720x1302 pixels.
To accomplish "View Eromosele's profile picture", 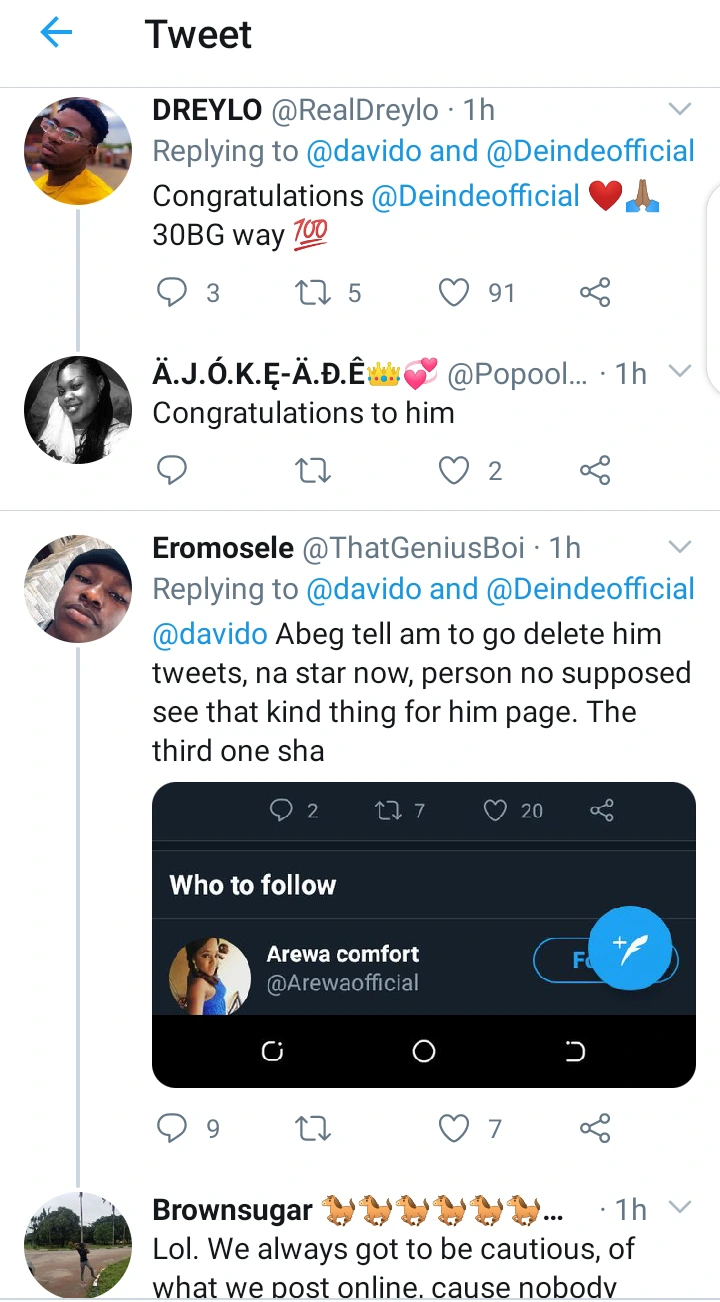I will click(77, 589).
